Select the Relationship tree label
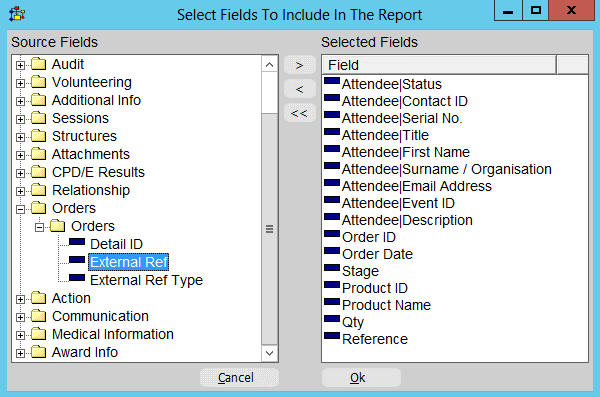 (x=91, y=190)
